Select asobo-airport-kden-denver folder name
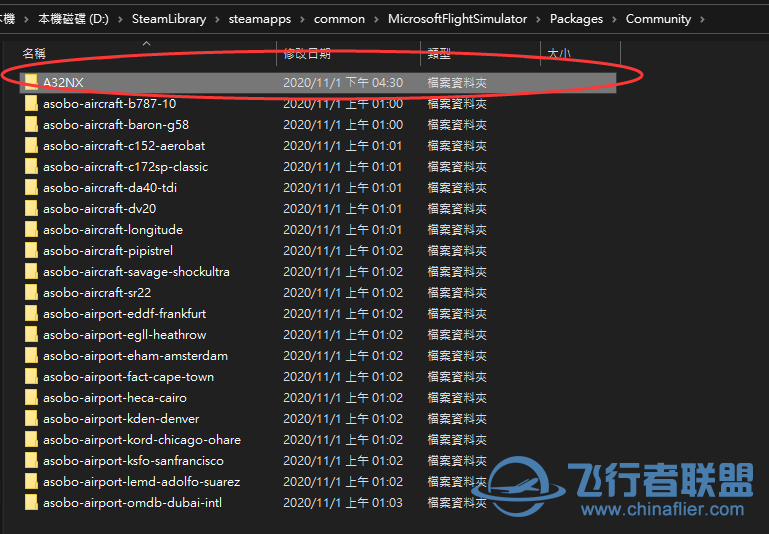This screenshot has height=534, width=769. coord(121,419)
